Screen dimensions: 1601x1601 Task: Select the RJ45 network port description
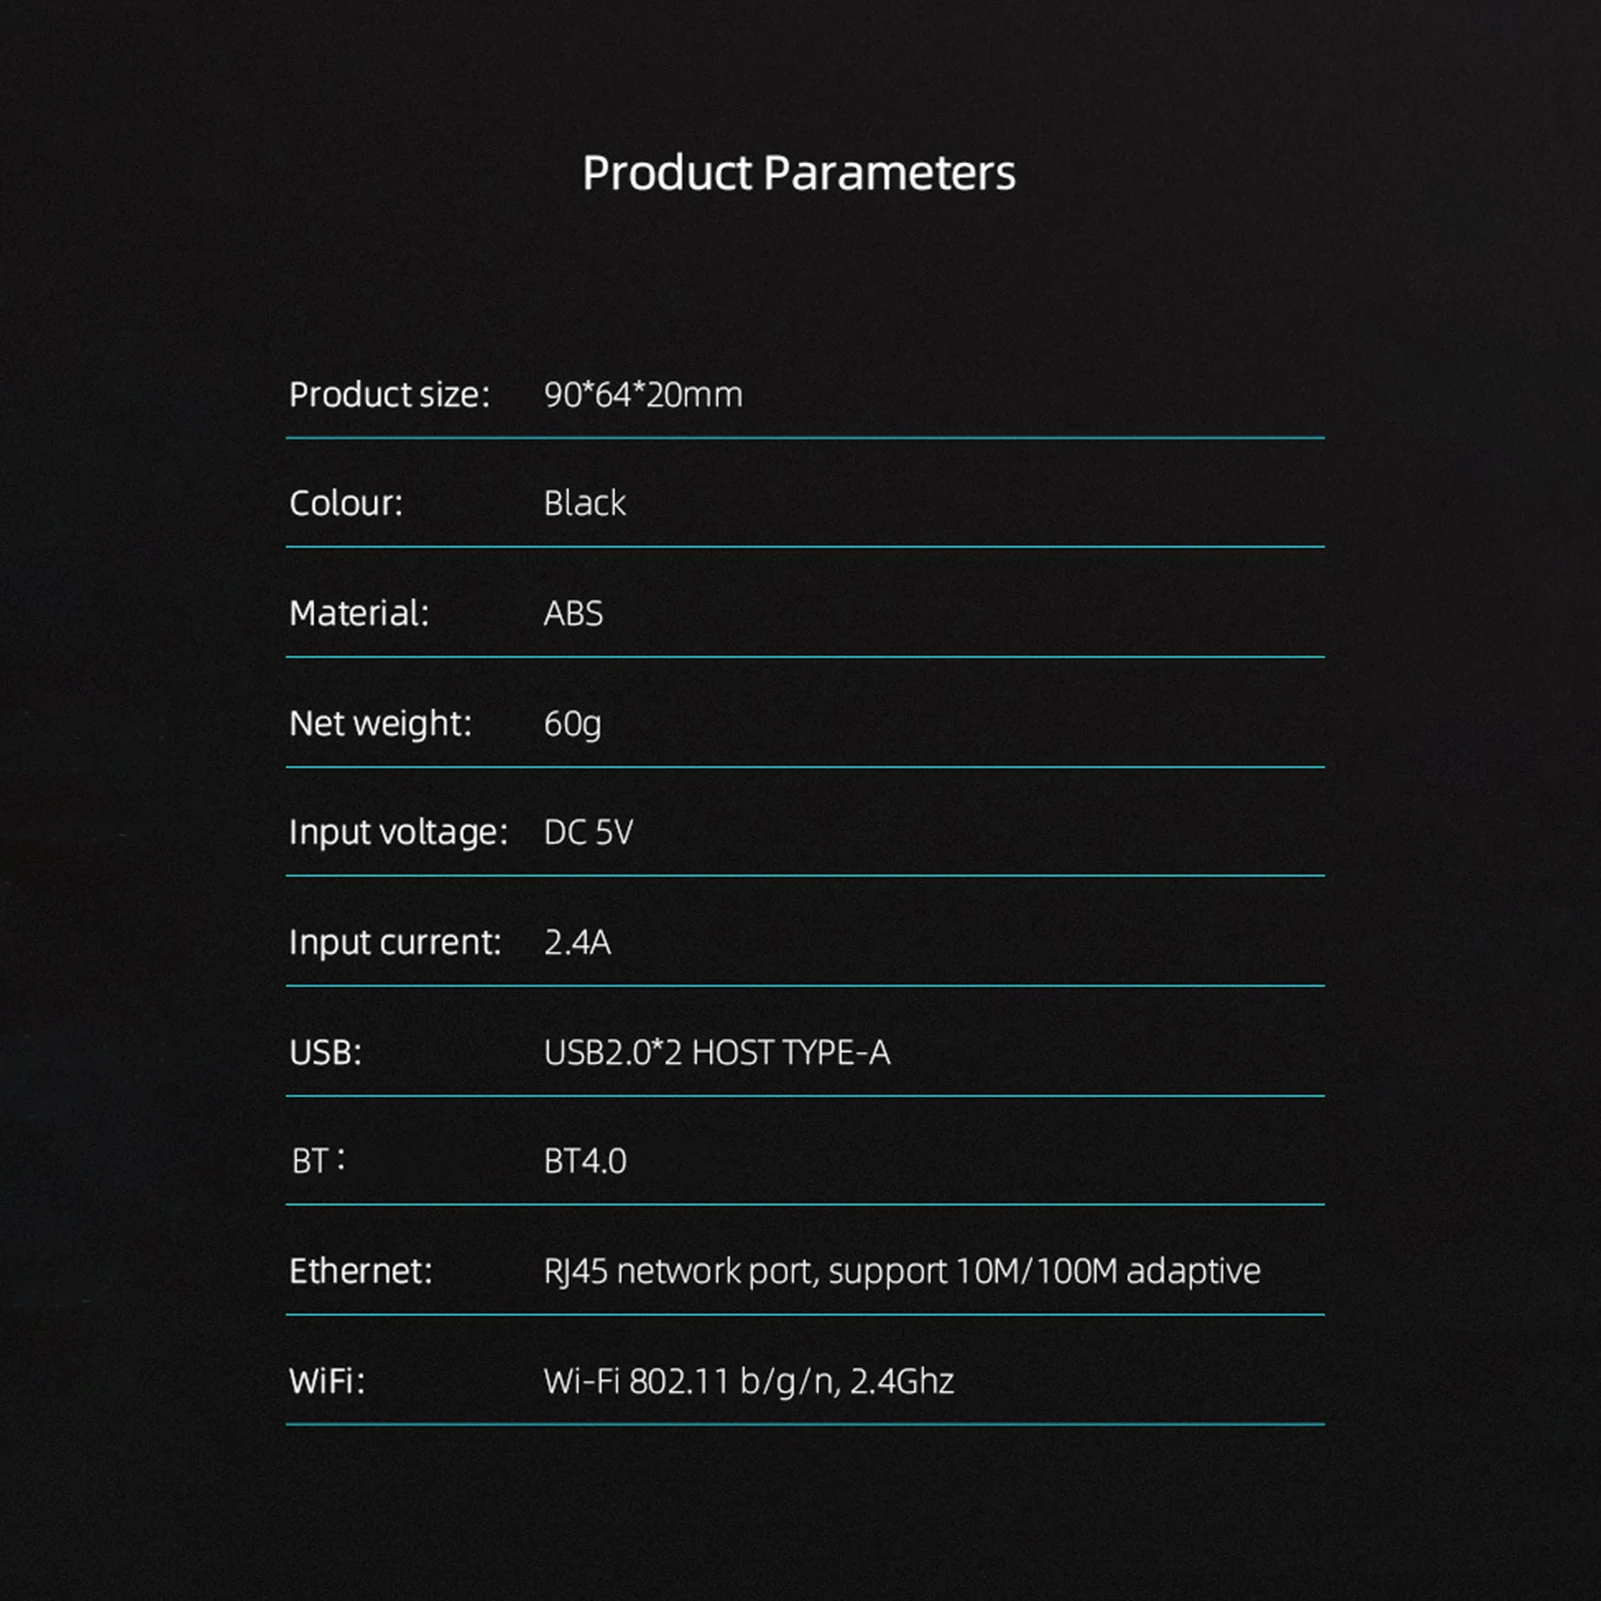(901, 1271)
